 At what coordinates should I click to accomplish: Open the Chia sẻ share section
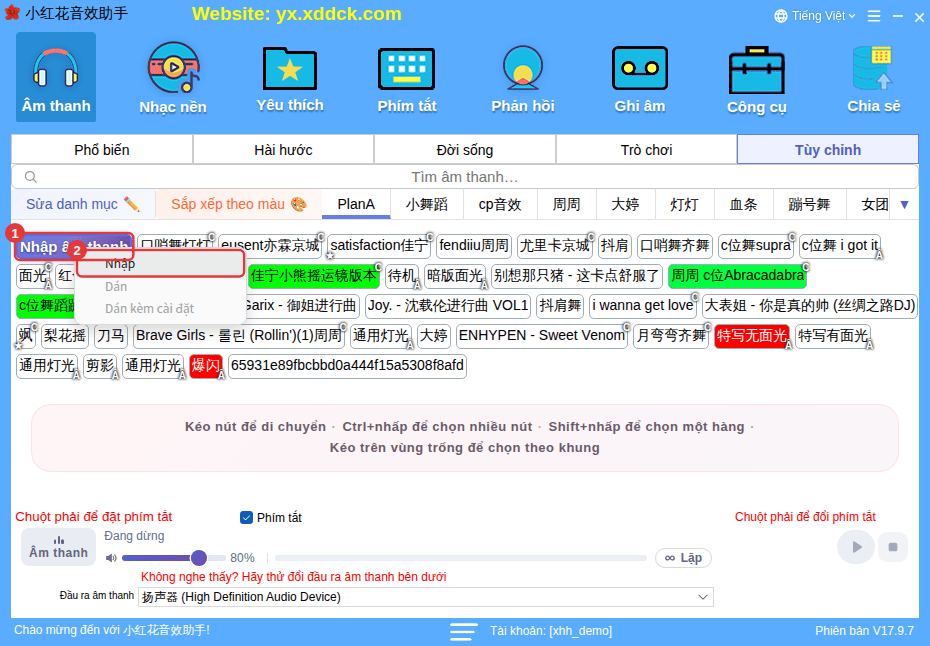click(x=874, y=77)
